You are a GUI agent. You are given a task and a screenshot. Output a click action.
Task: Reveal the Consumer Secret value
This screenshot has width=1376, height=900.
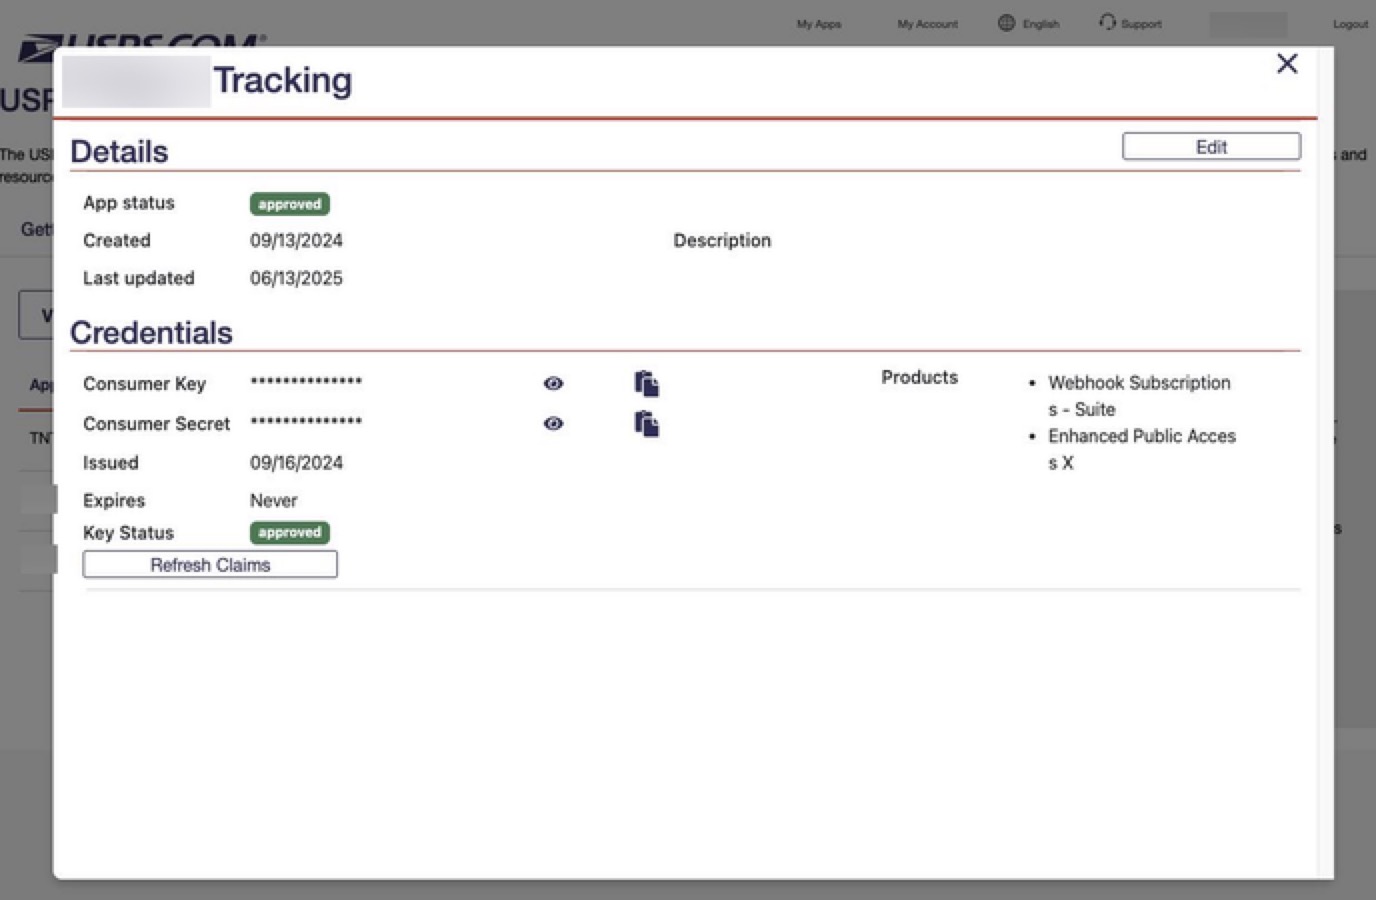coord(553,424)
